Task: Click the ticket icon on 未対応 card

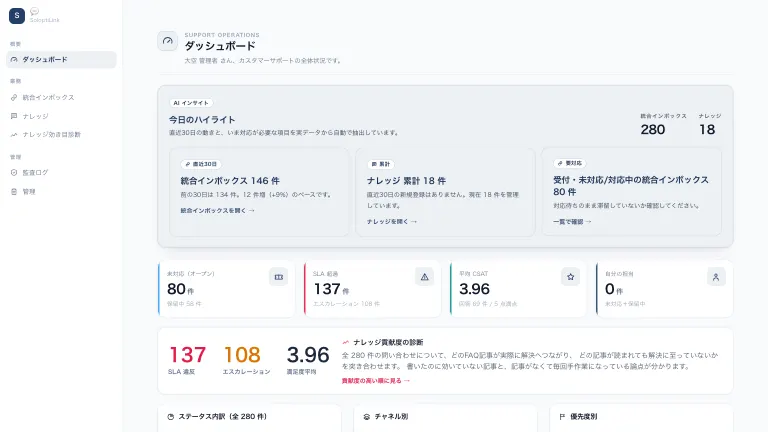Action: pos(279,277)
